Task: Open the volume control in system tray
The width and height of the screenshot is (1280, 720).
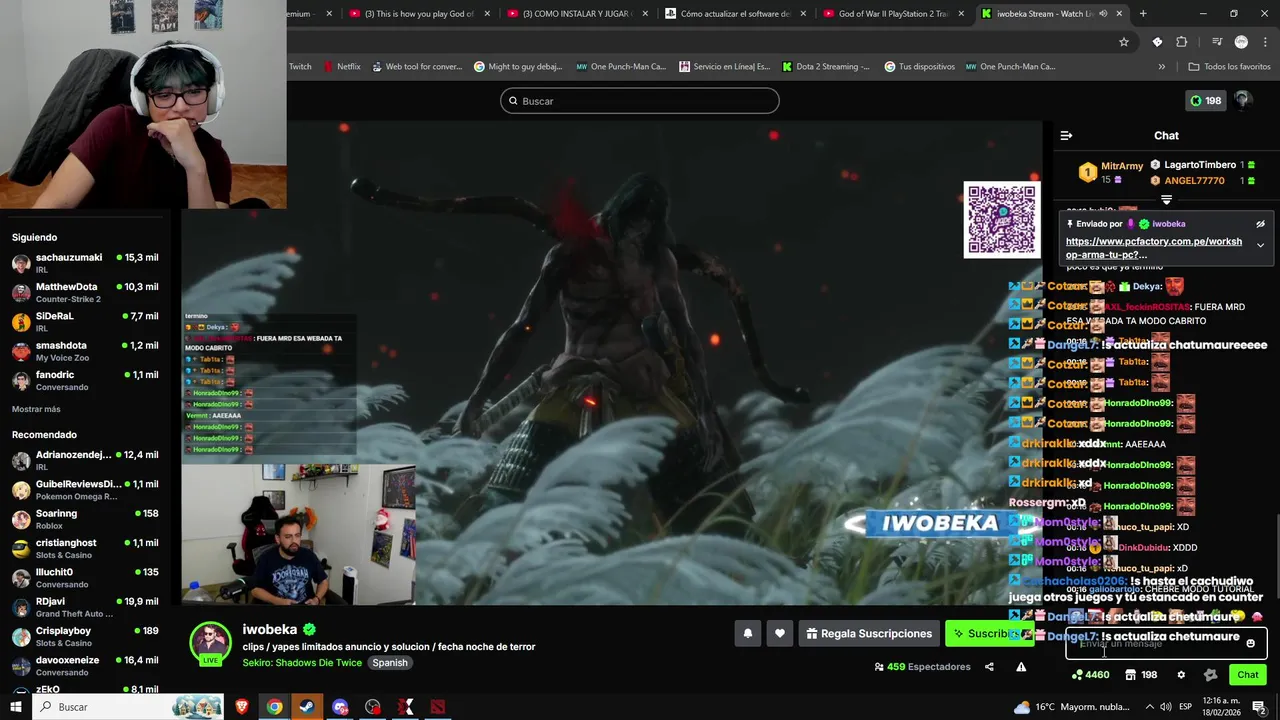Action: point(1165,707)
